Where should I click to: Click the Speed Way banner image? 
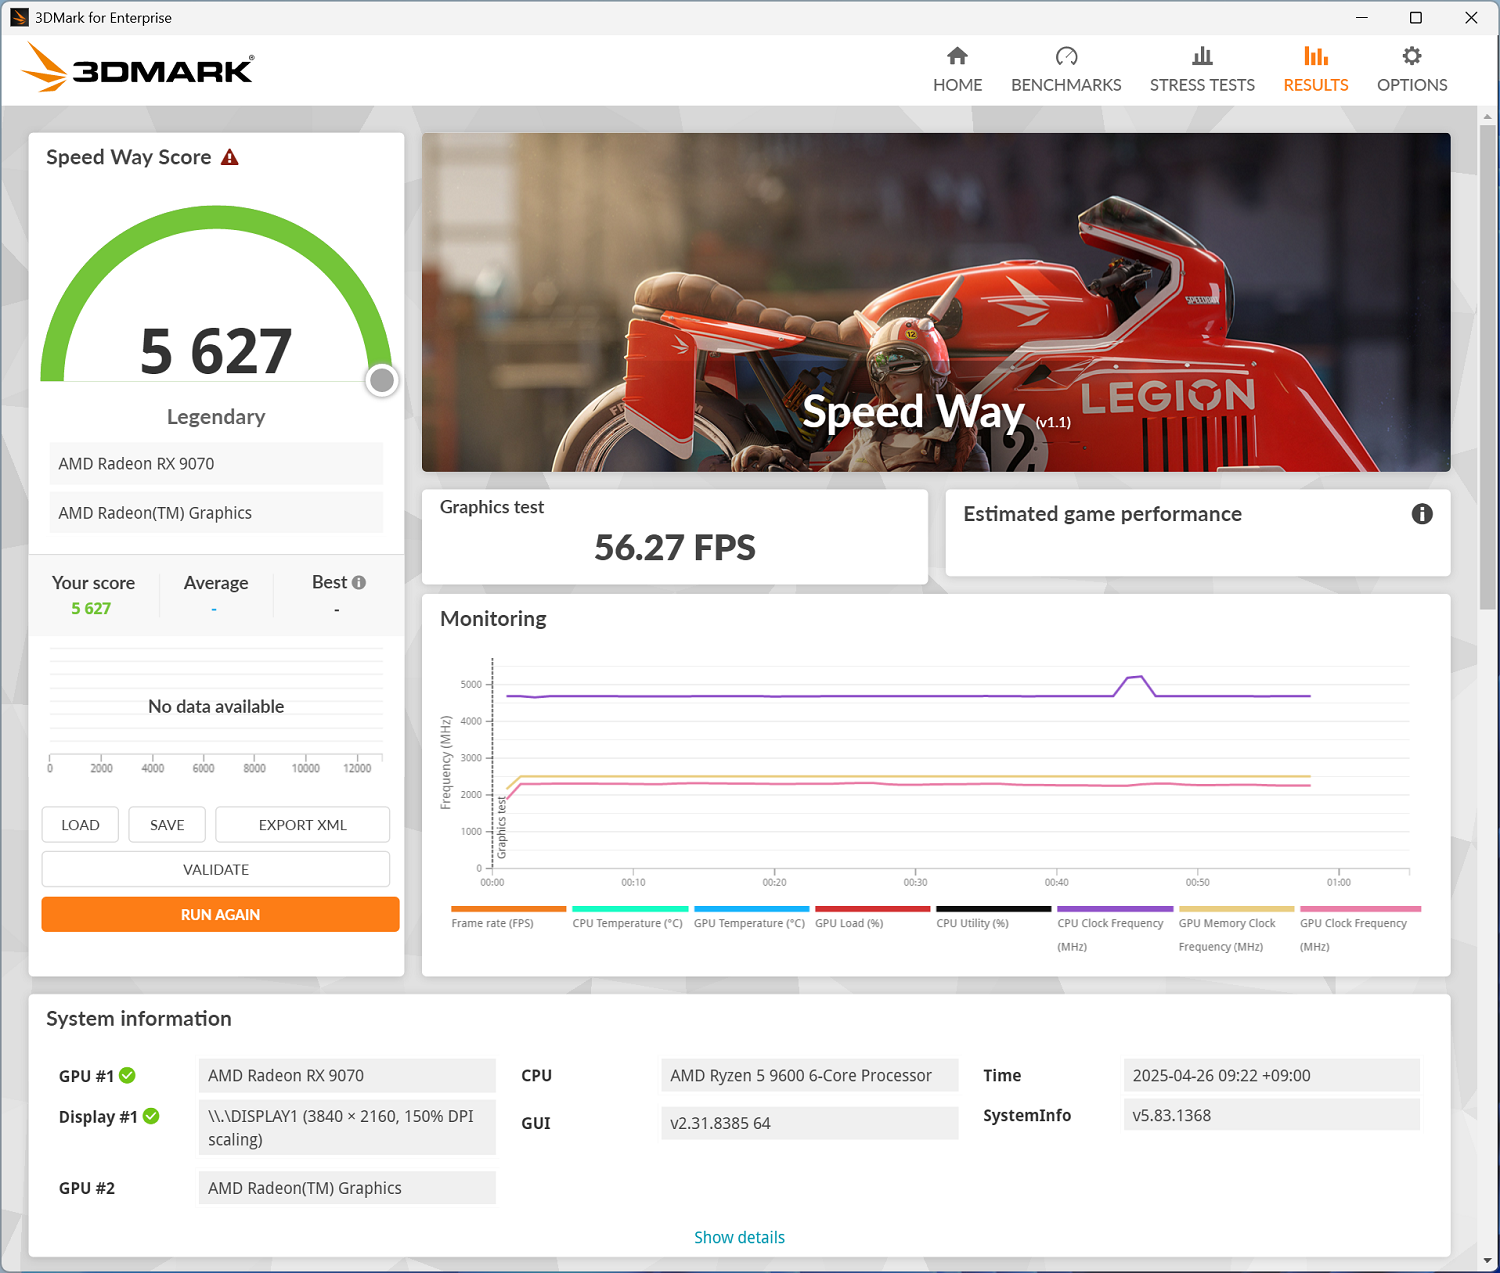click(x=936, y=302)
